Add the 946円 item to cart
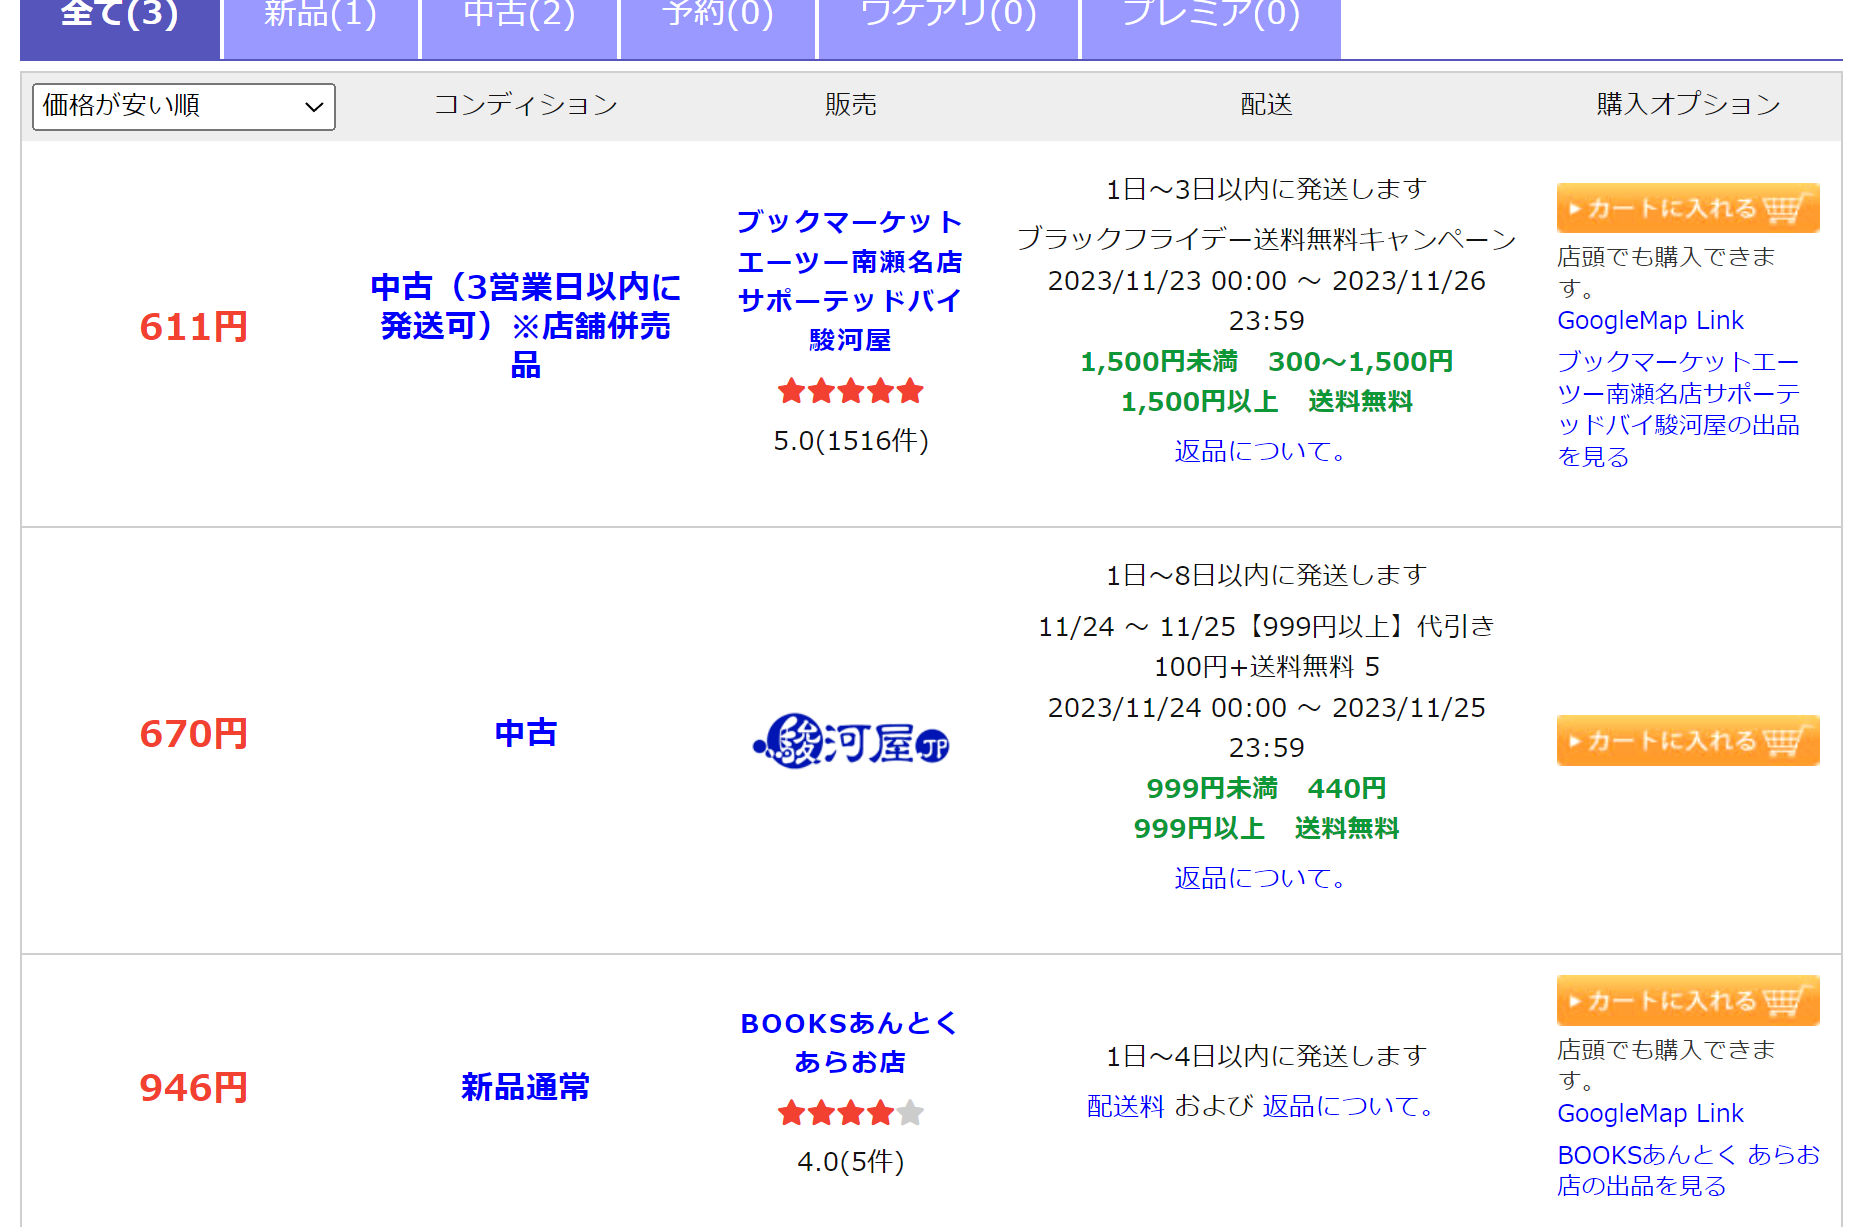1861x1227 pixels. point(1687,1001)
